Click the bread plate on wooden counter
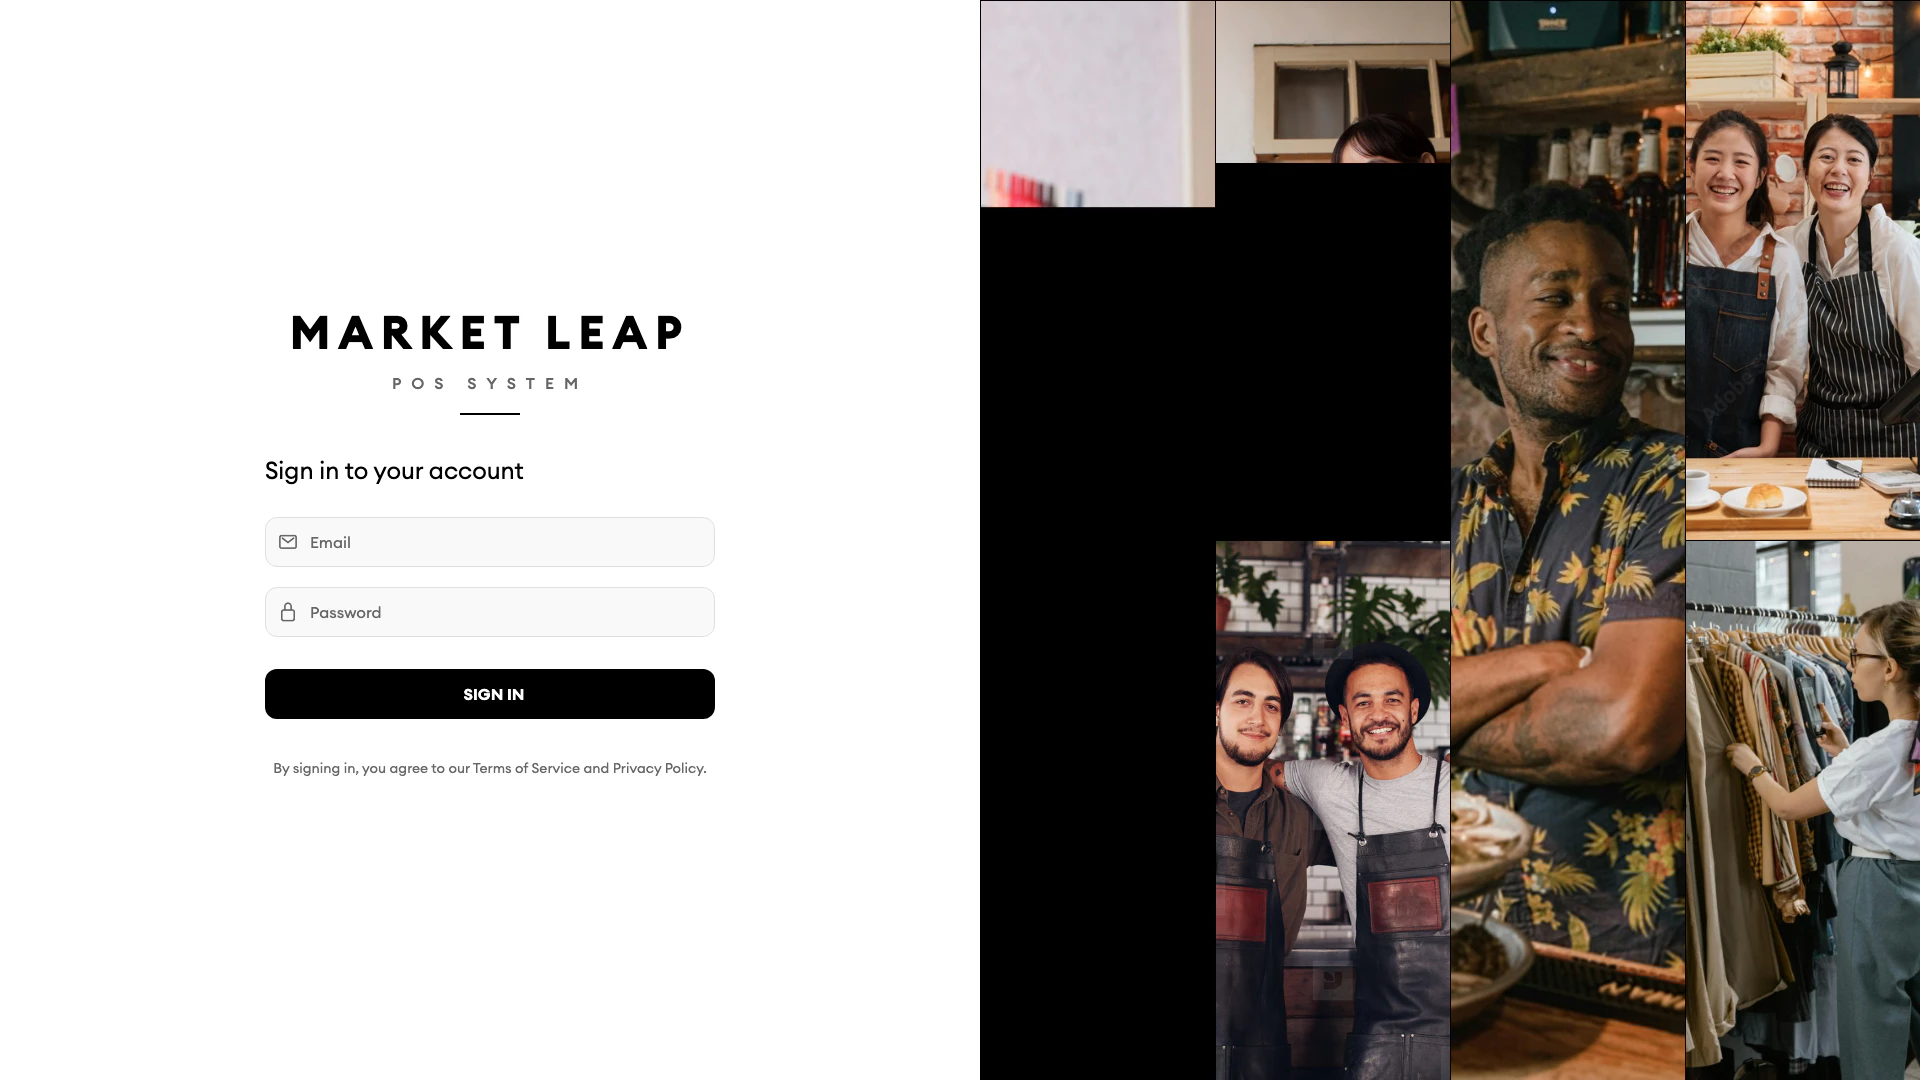The image size is (1920, 1080). [x=1763, y=498]
